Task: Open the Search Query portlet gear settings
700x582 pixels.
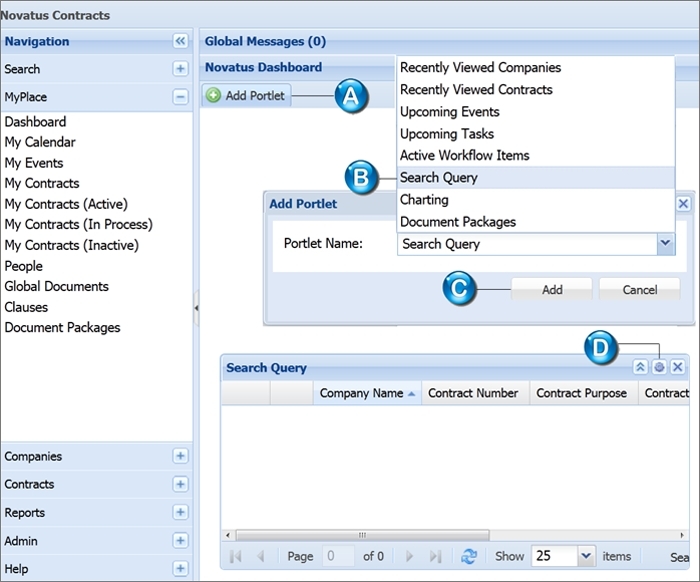Action: pos(659,367)
